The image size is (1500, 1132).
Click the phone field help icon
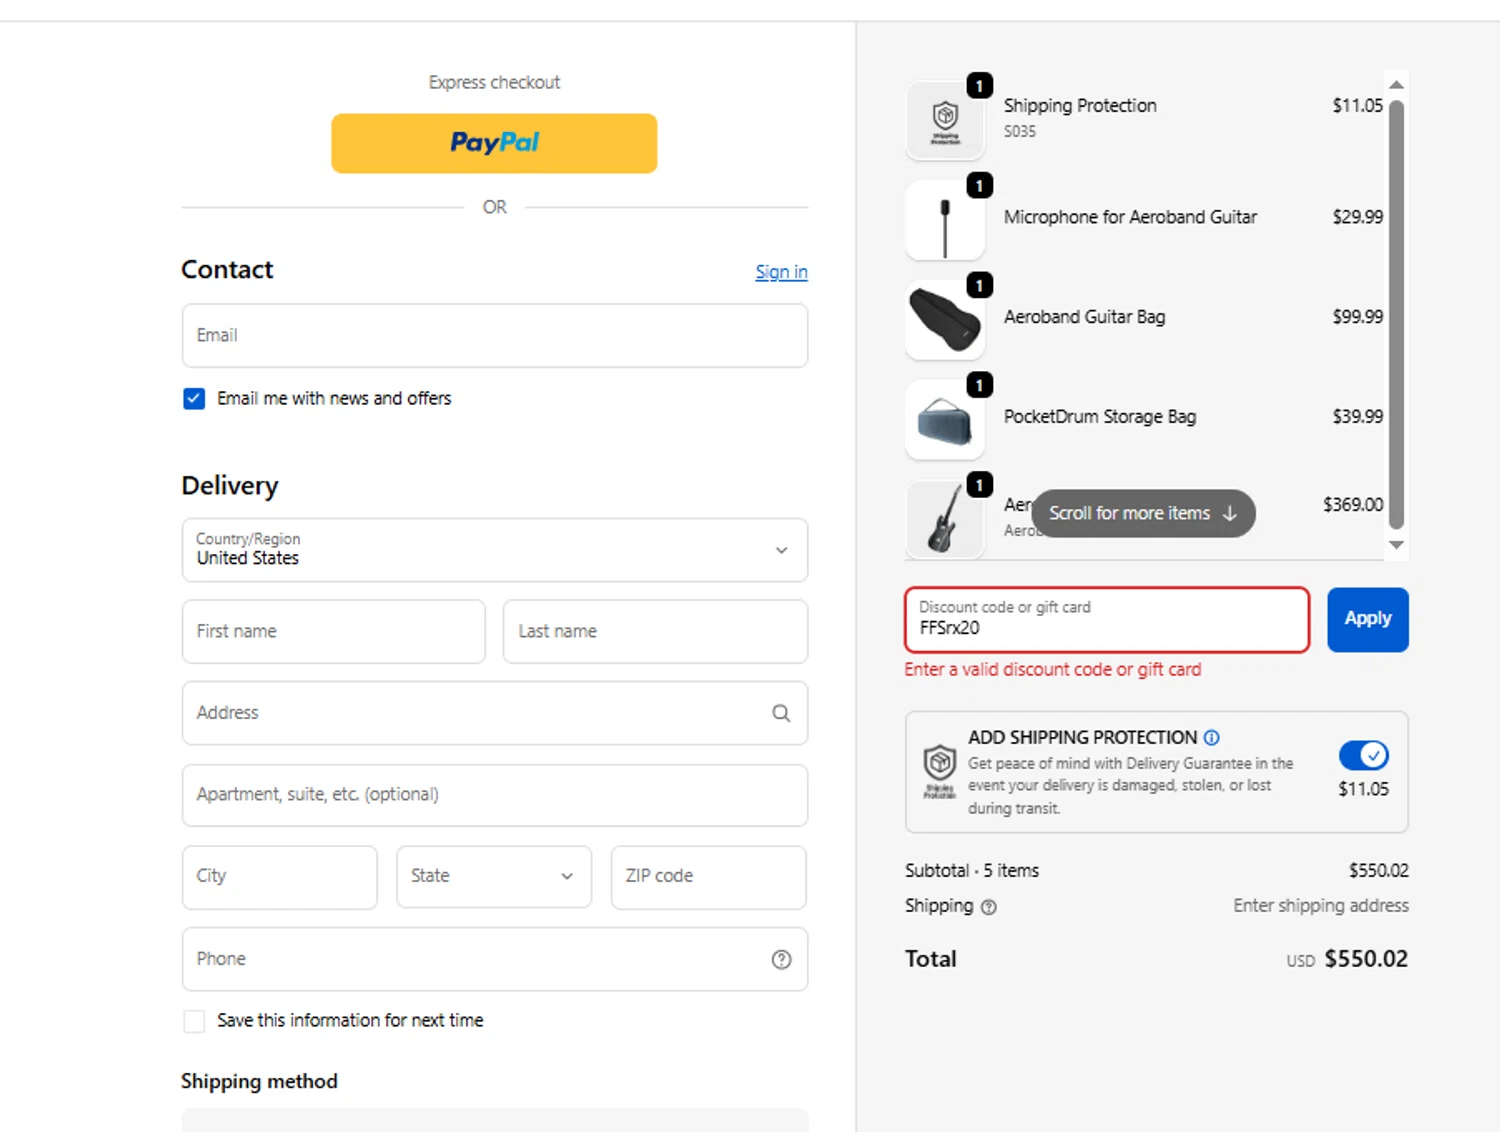click(781, 959)
